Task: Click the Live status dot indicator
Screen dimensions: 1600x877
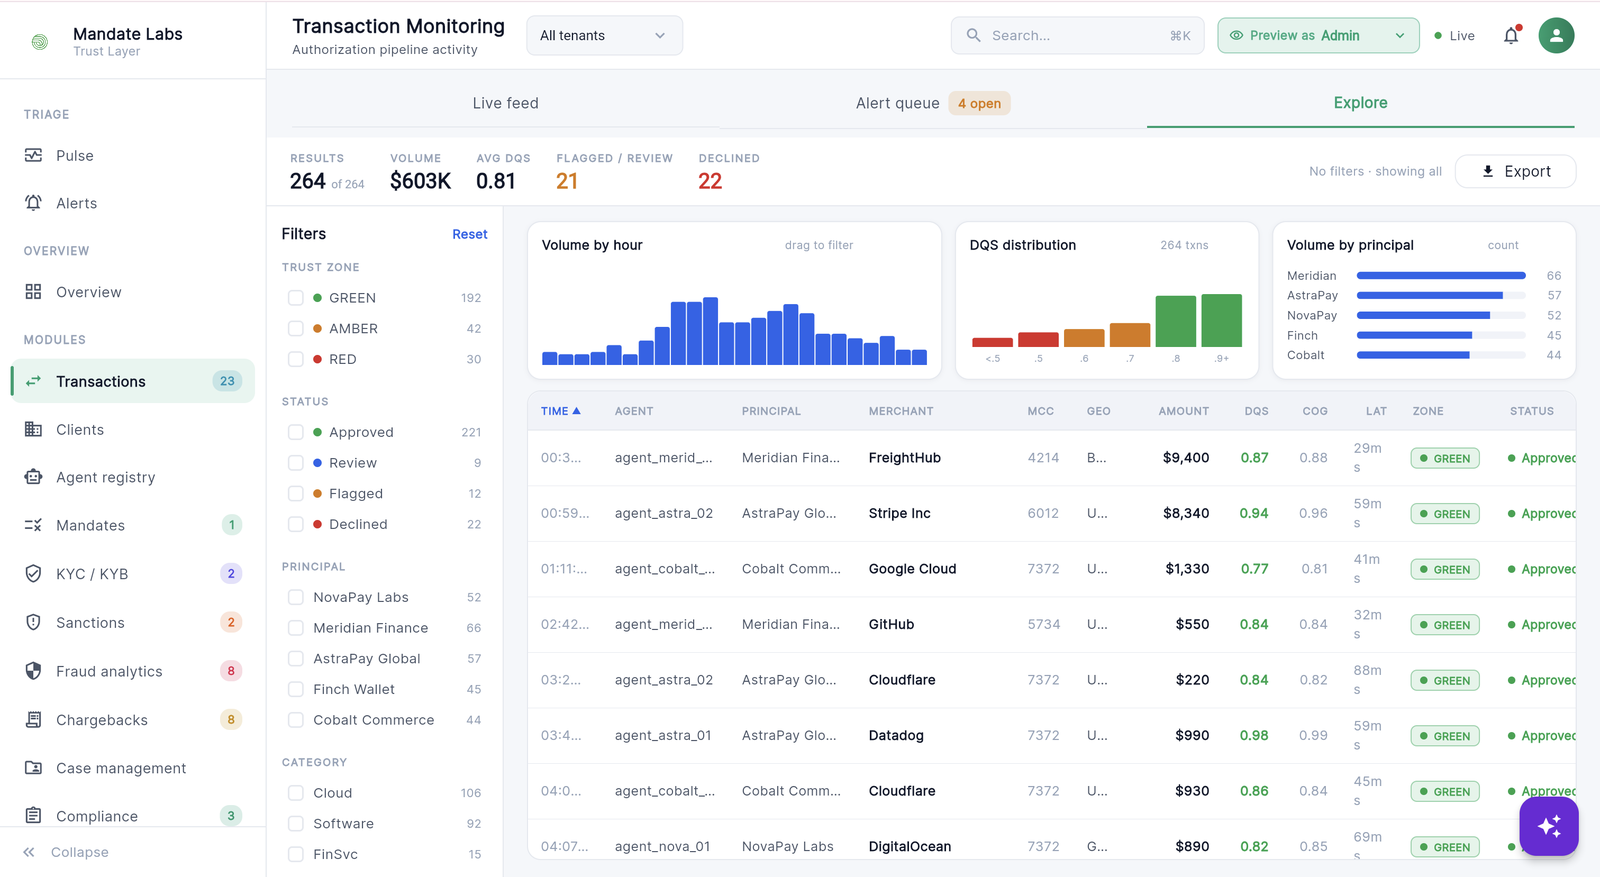Action: click(x=1438, y=36)
